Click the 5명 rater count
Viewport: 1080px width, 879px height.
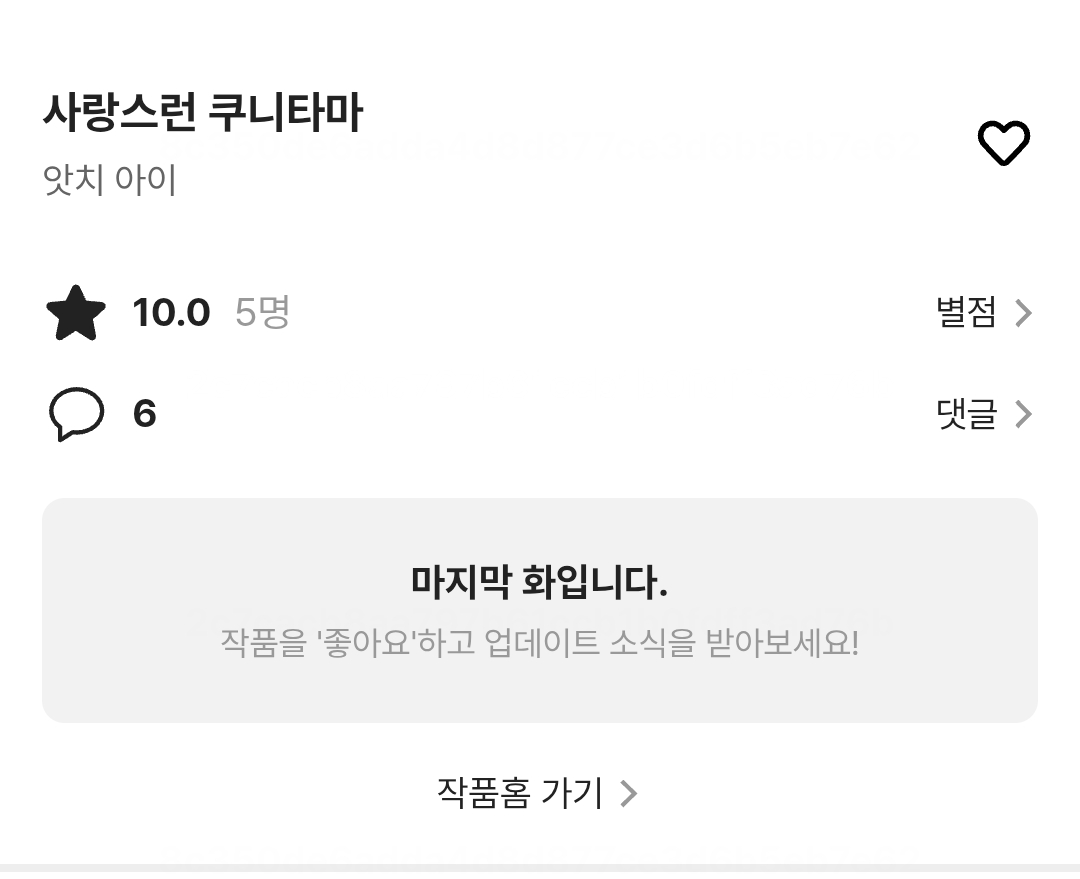(262, 313)
